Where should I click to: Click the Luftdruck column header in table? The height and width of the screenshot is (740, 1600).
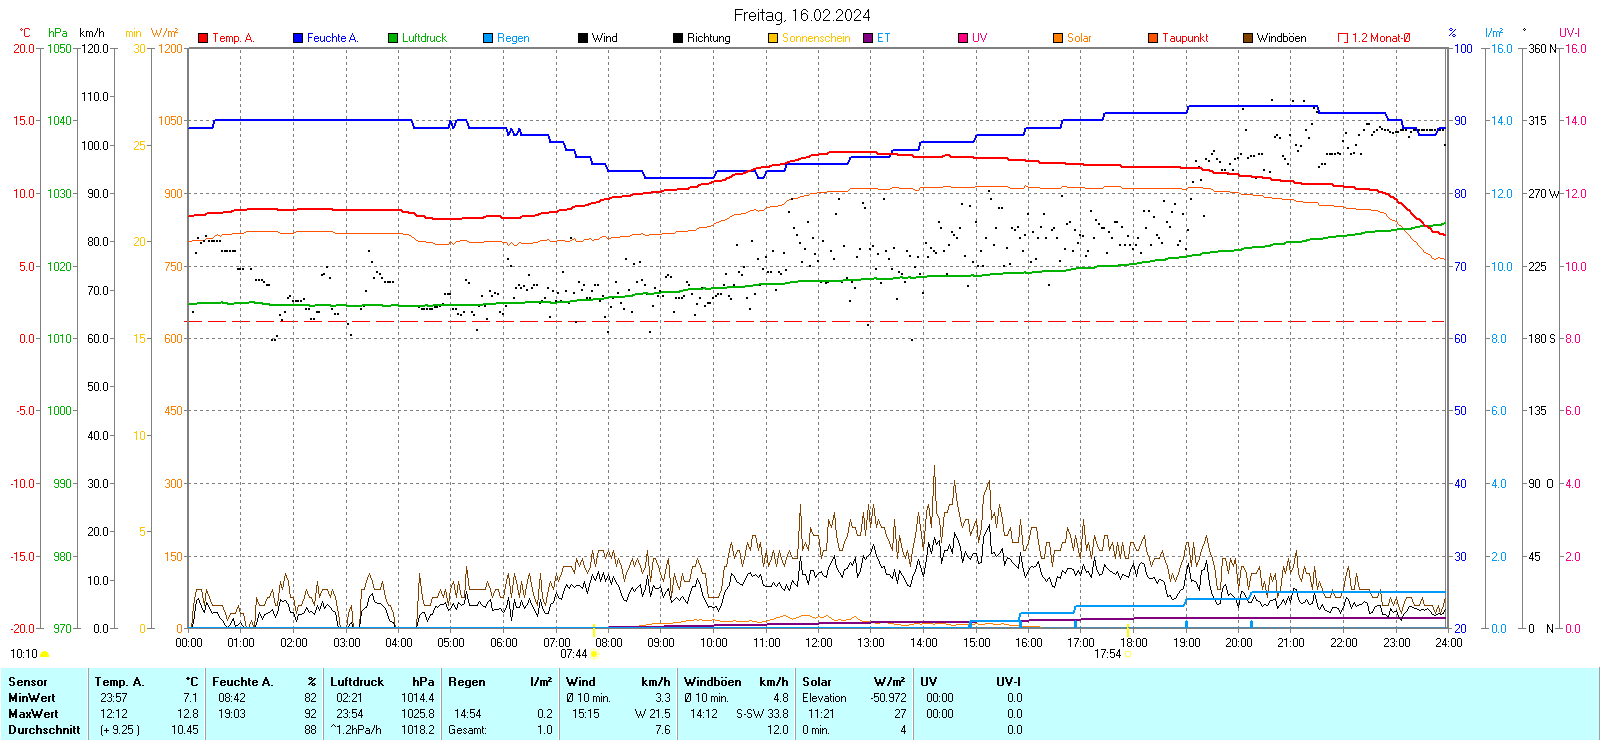point(357,682)
